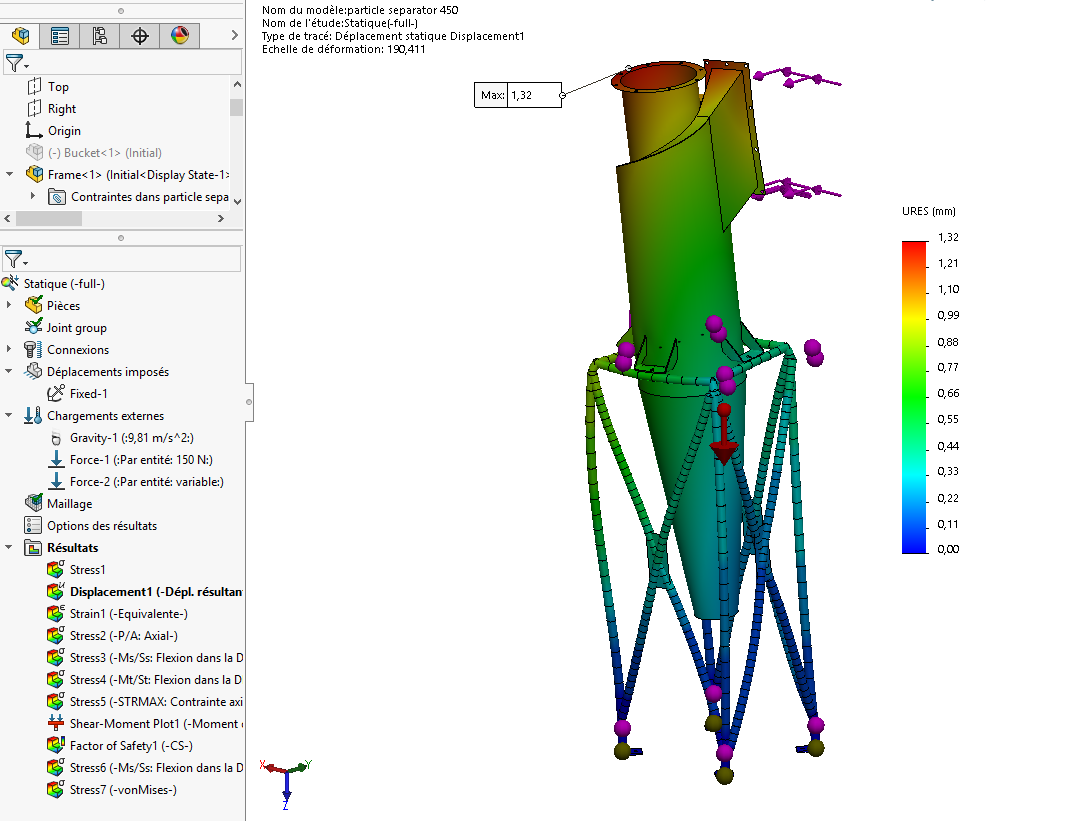Collapse the Chargements externes node
1080x821 pixels.
tap(9, 415)
